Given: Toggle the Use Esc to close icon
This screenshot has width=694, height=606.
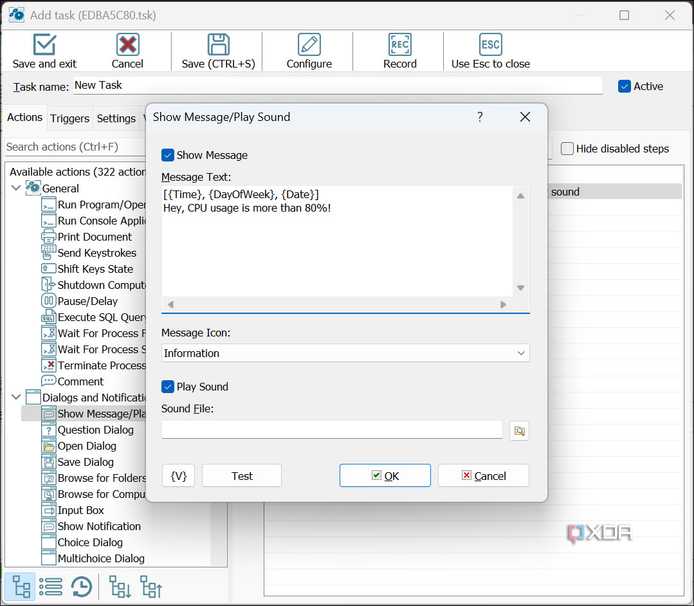Looking at the screenshot, I should click(x=490, y=45).
